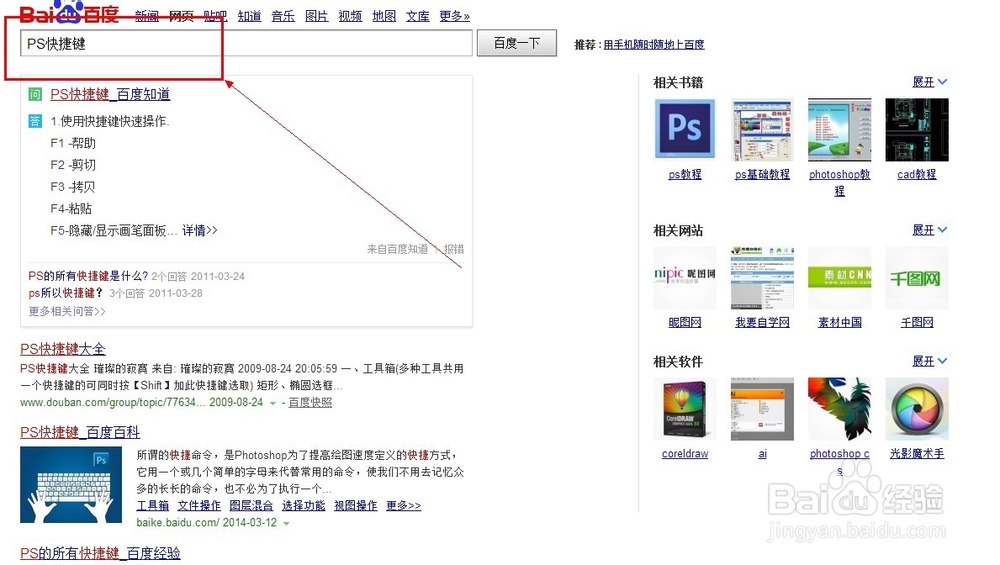The height and width of the screenshot is (565, 1000).
Task: Open the 新闻 navigation tab
Action: 147,16
